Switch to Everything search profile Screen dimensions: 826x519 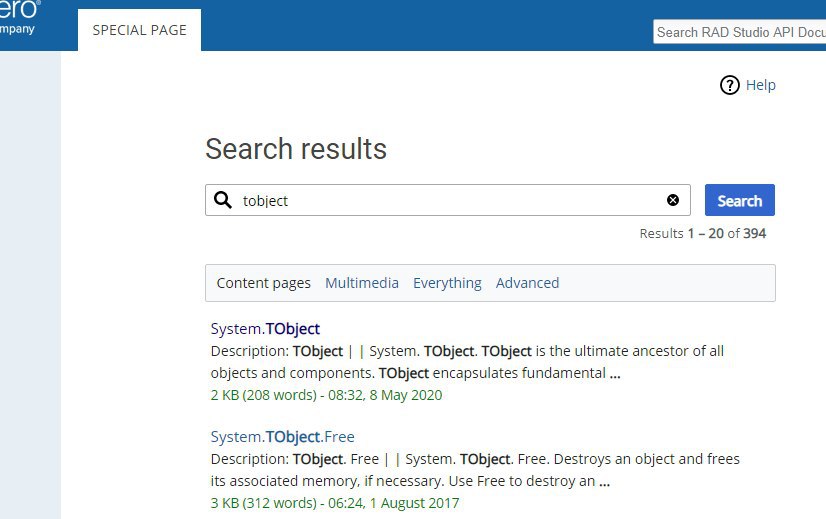(x=447, y=283)
